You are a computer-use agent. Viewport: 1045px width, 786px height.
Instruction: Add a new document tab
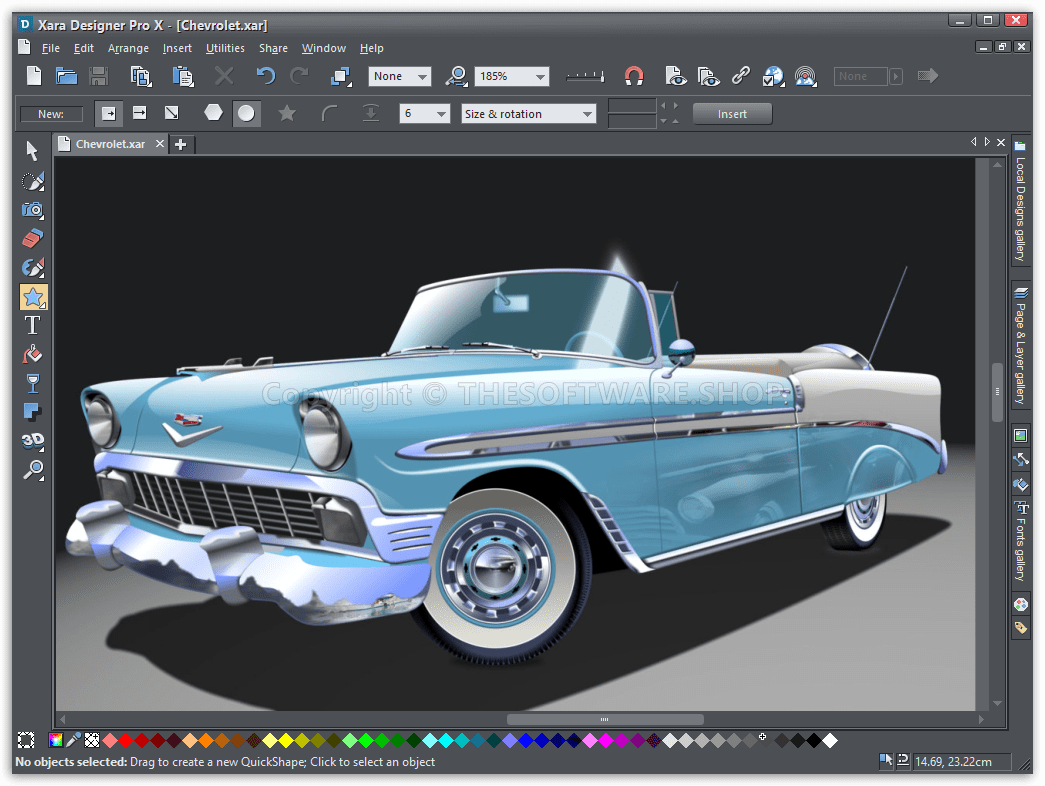[x=181, y=144]
